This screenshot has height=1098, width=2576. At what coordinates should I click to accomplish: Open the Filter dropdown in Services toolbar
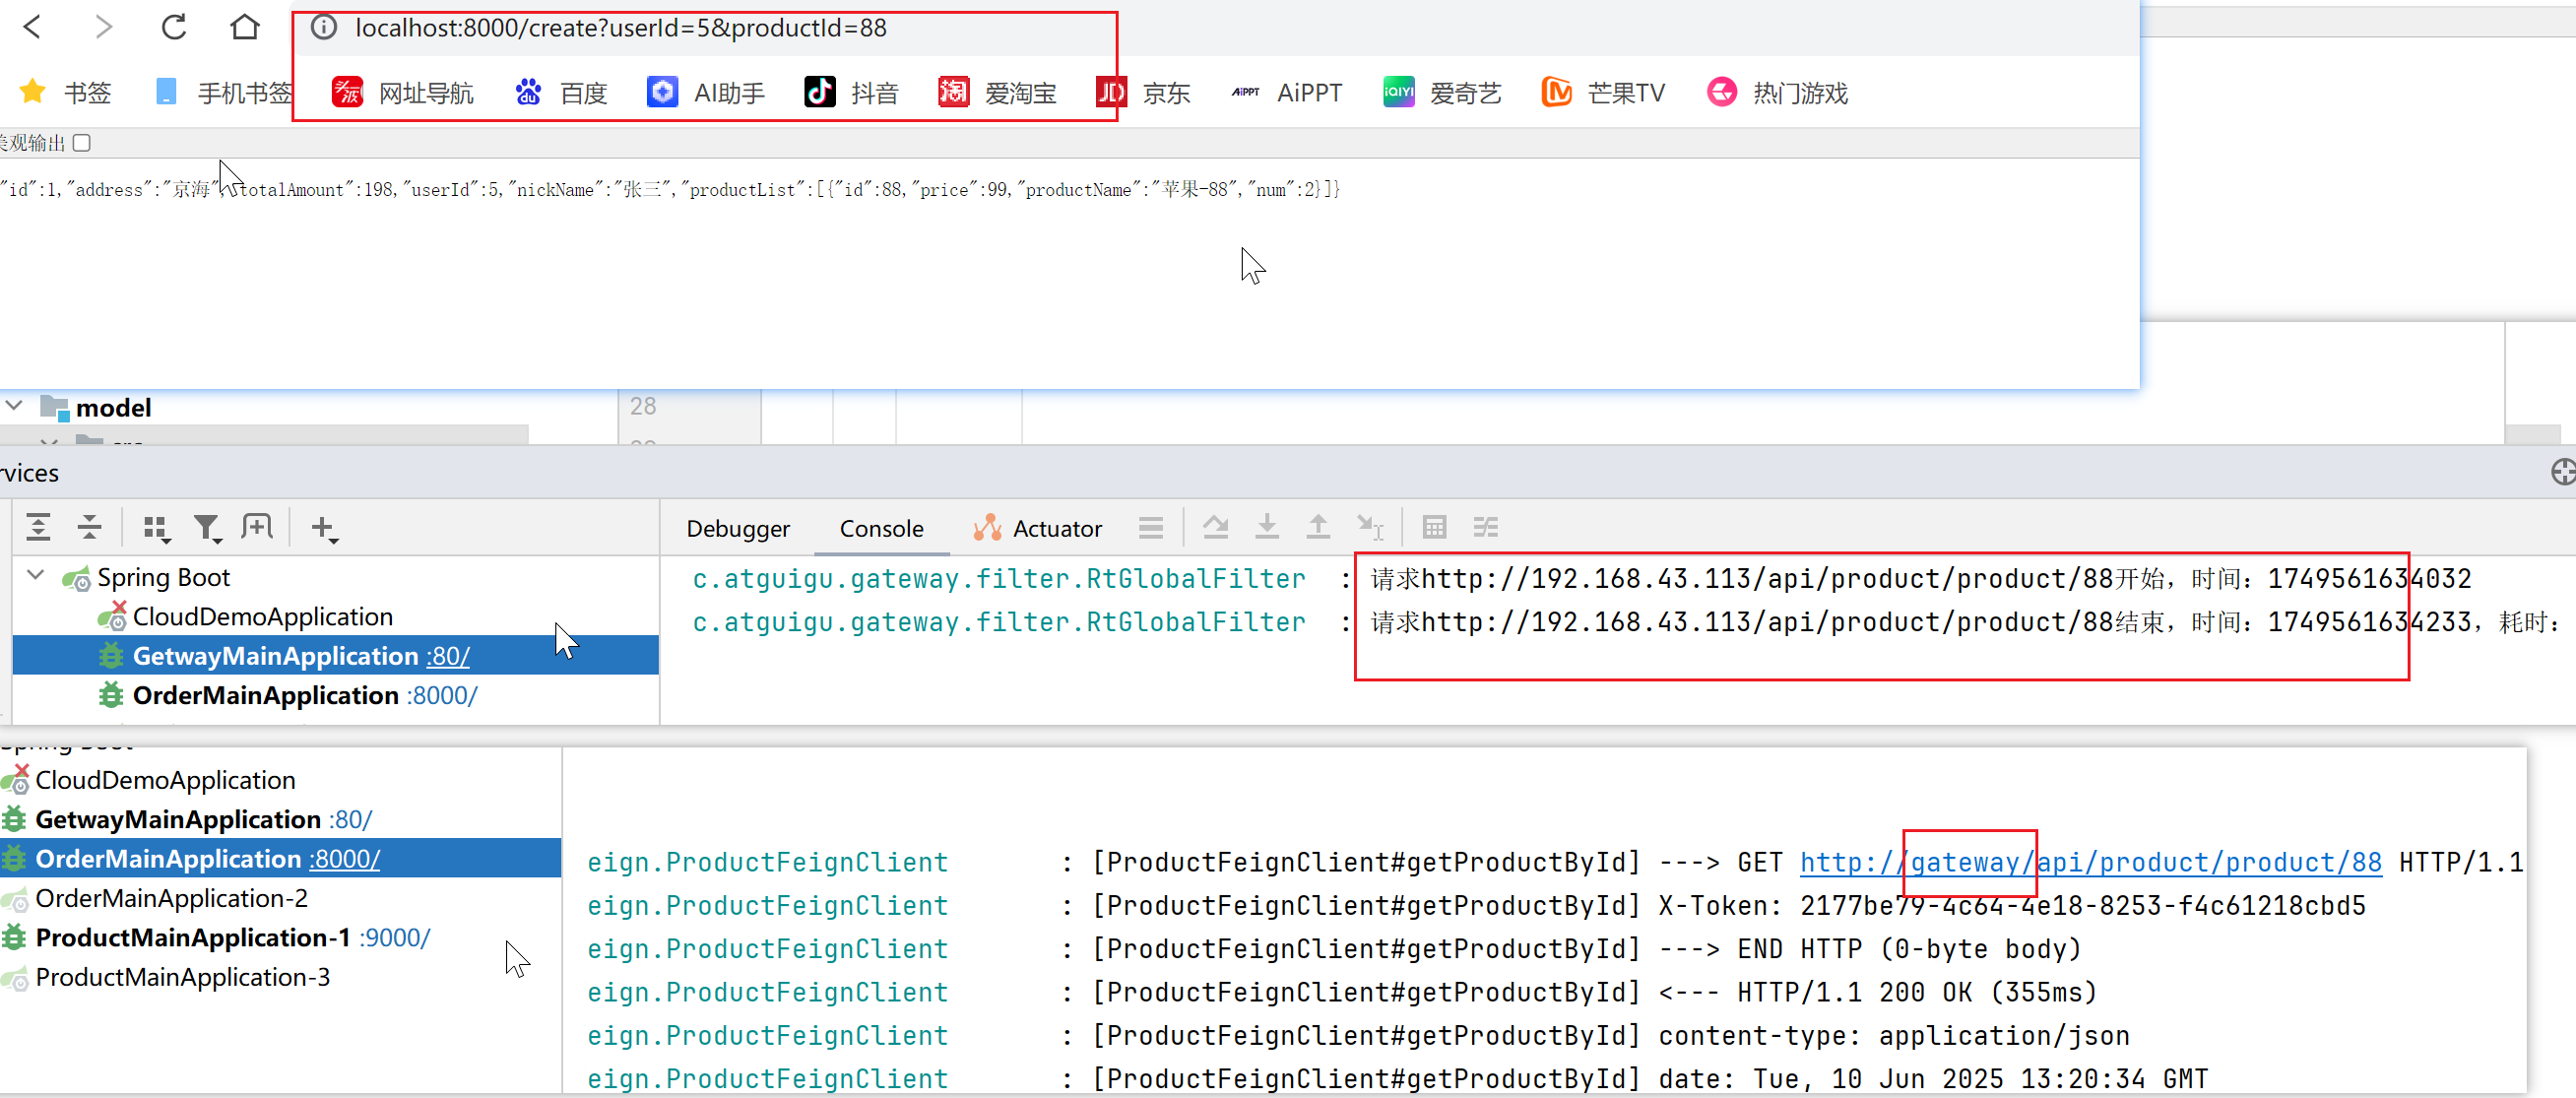point(207,528)
